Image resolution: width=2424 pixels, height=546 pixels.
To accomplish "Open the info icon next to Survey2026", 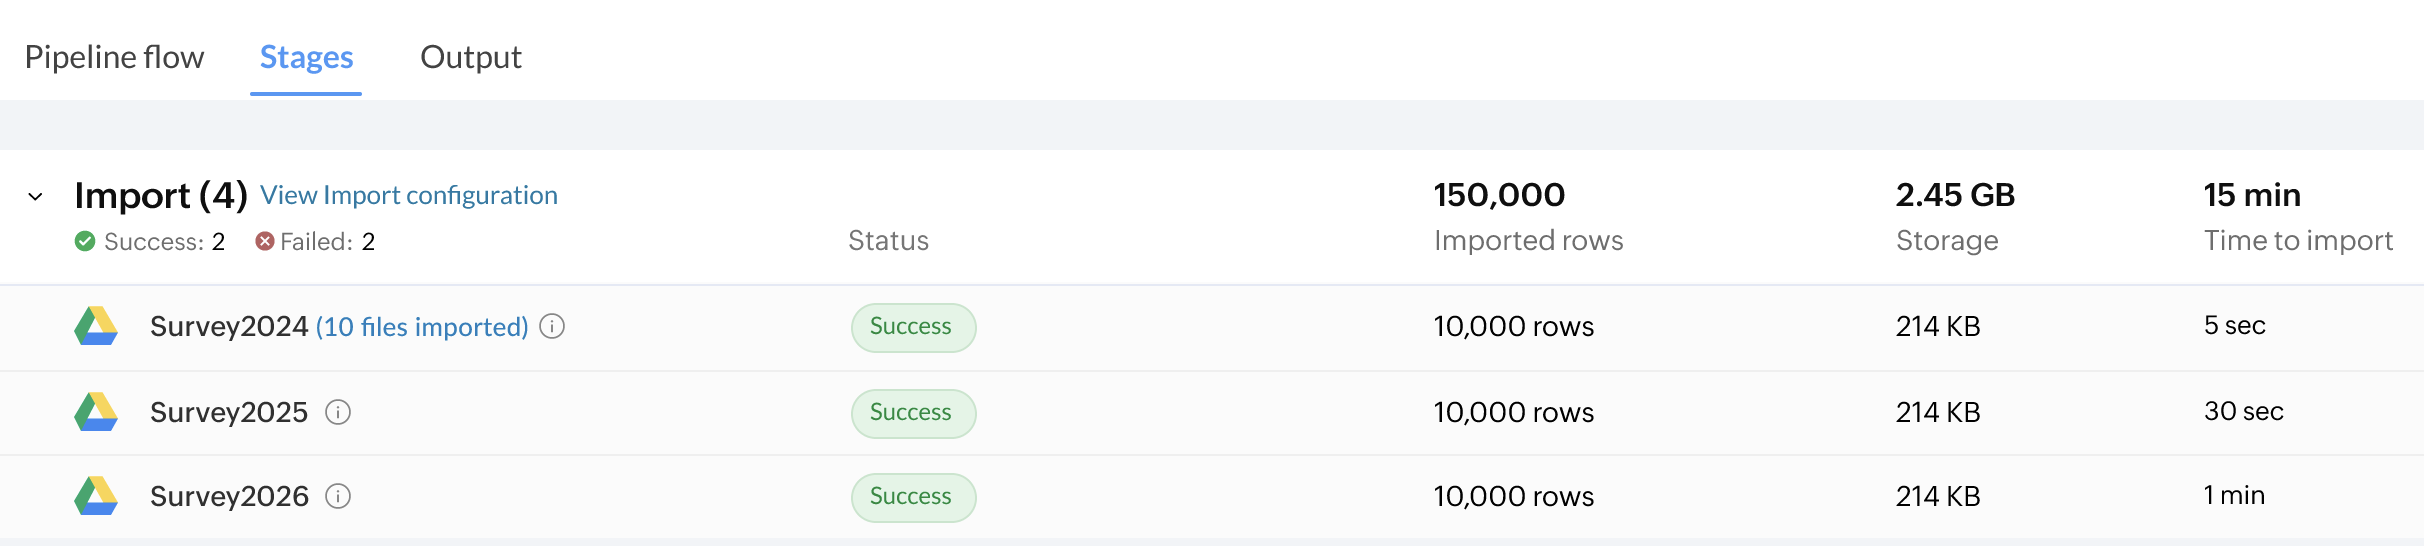I will (x=338, y=496).
